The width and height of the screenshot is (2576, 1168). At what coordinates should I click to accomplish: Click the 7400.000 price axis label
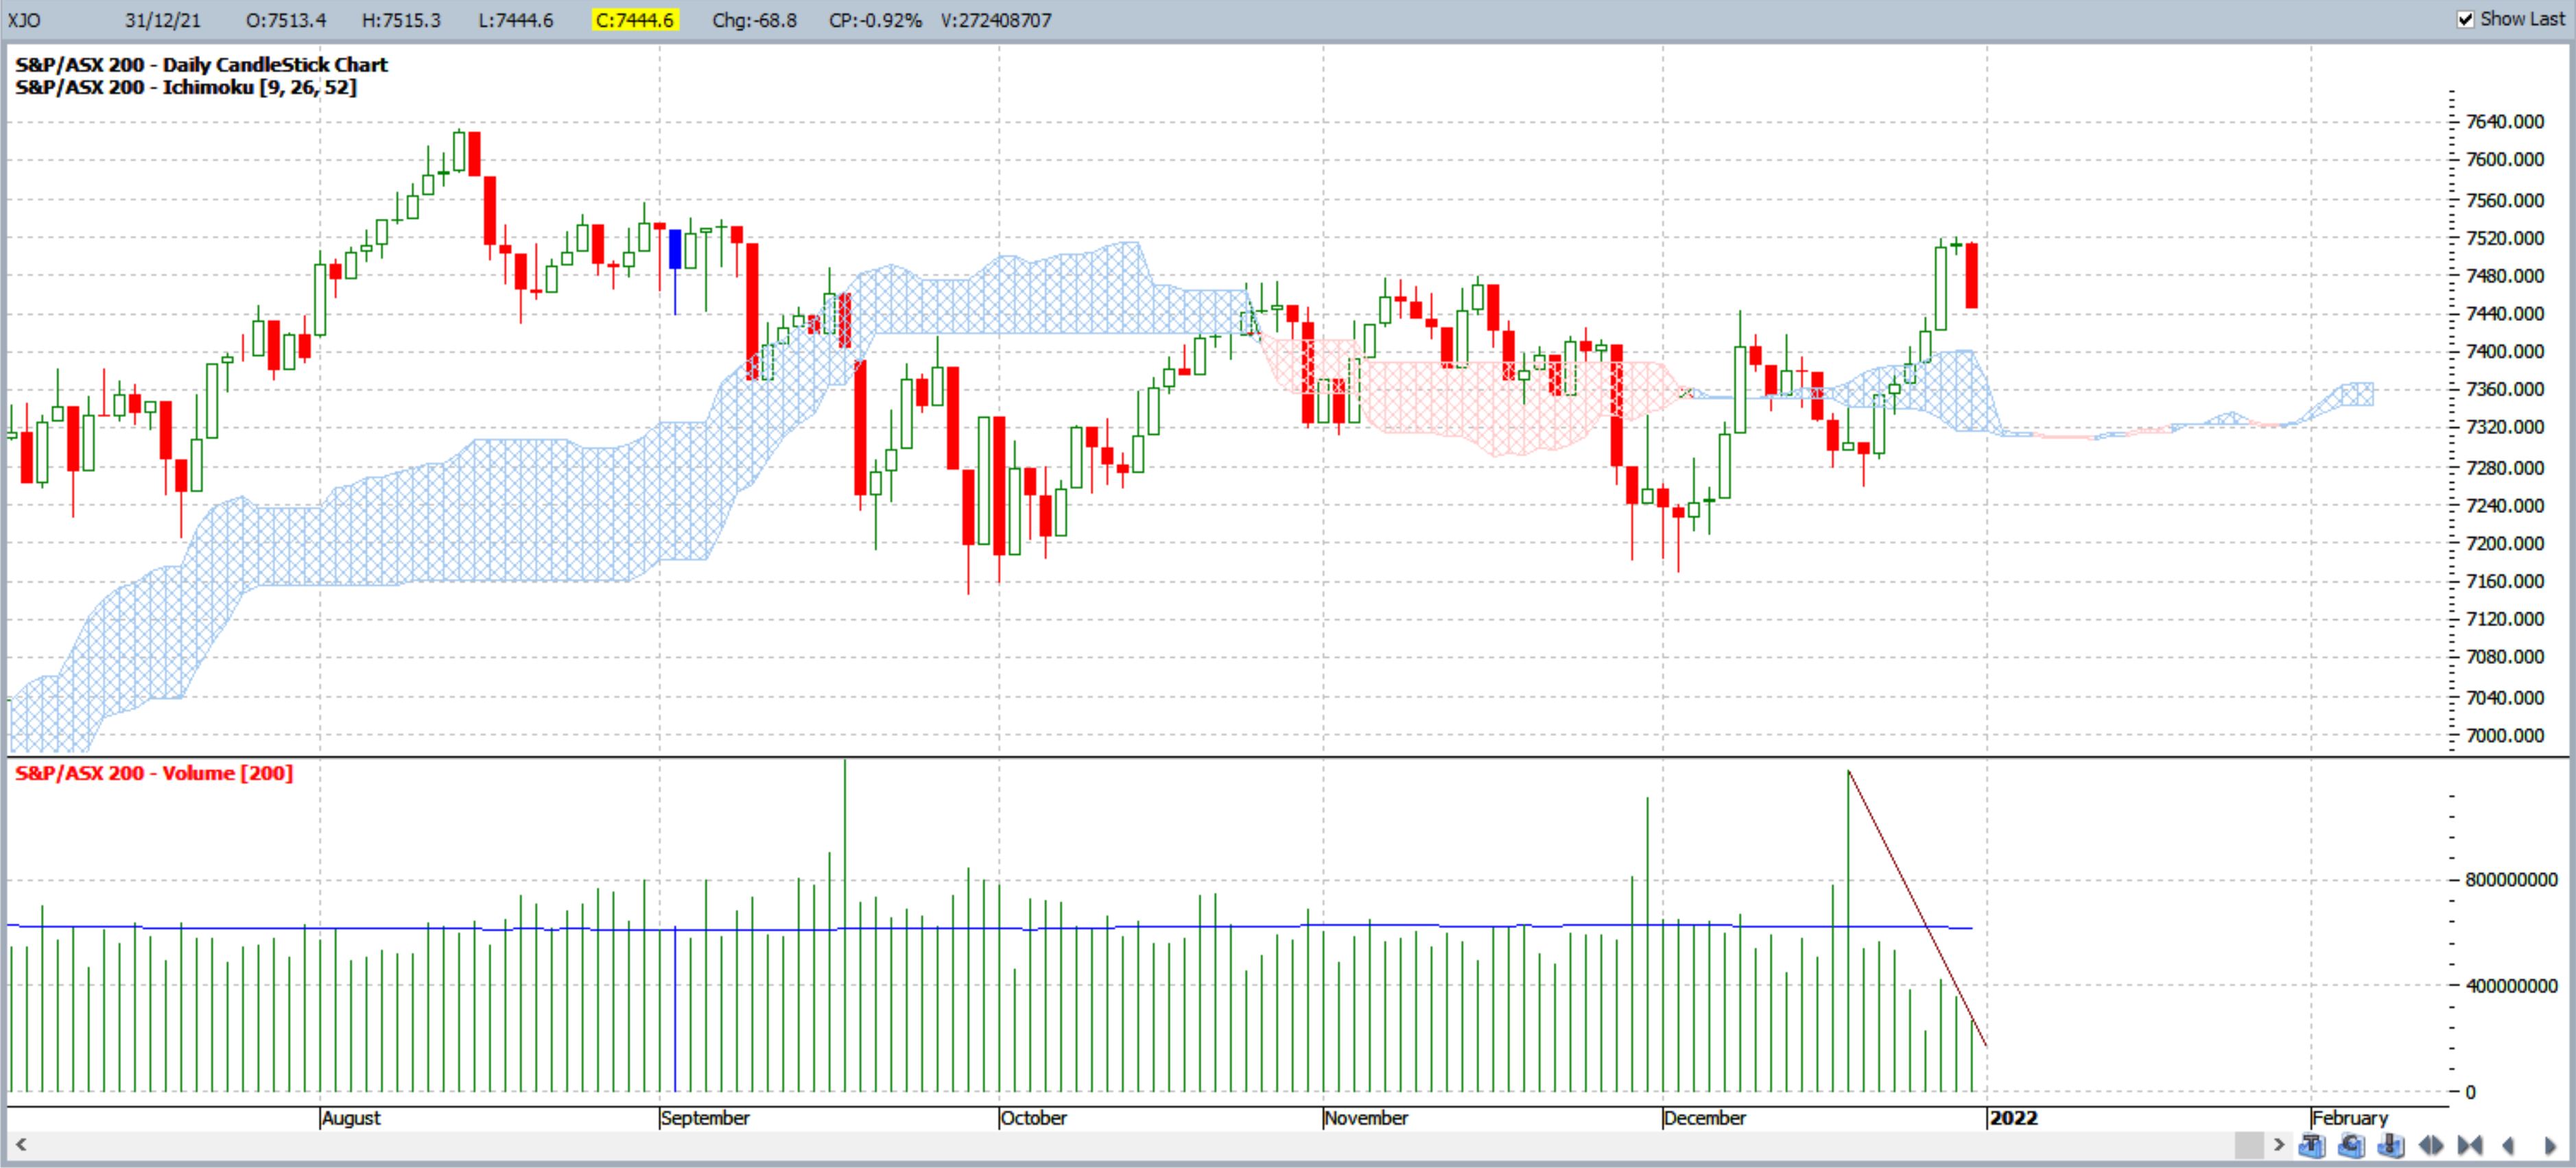2505,351
